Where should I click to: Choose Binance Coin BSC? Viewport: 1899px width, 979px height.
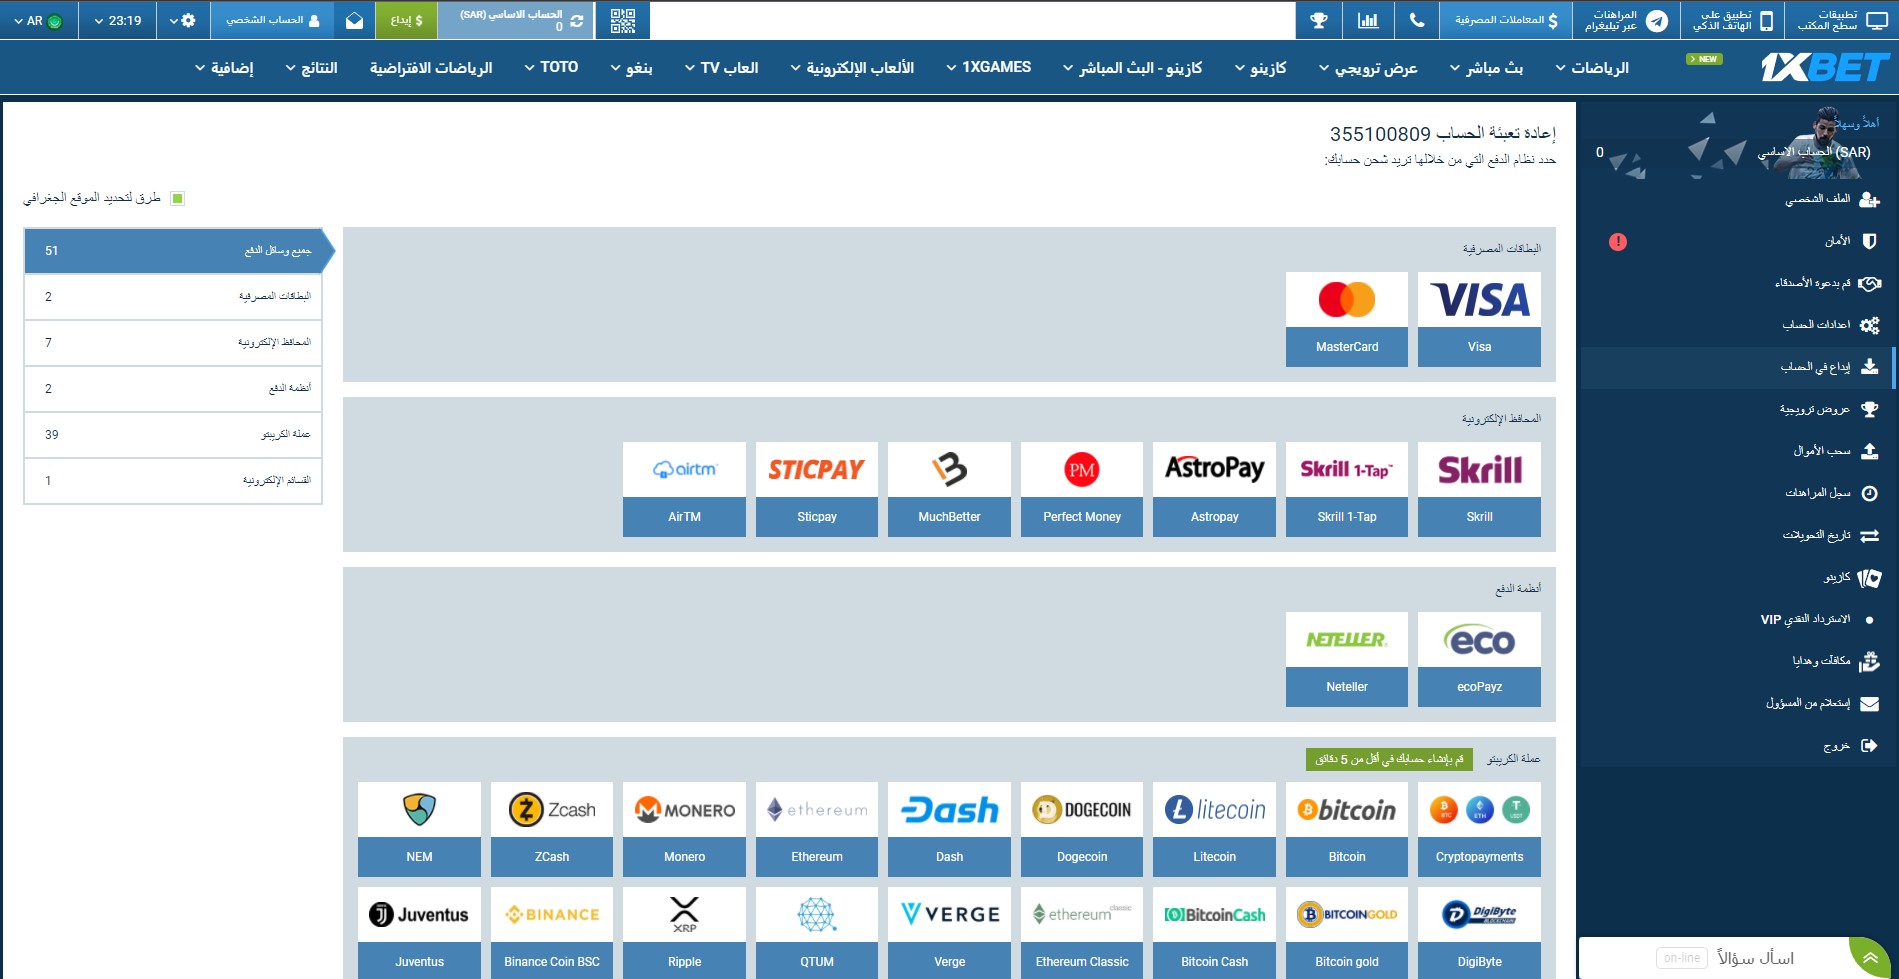(x=552, y=933)
